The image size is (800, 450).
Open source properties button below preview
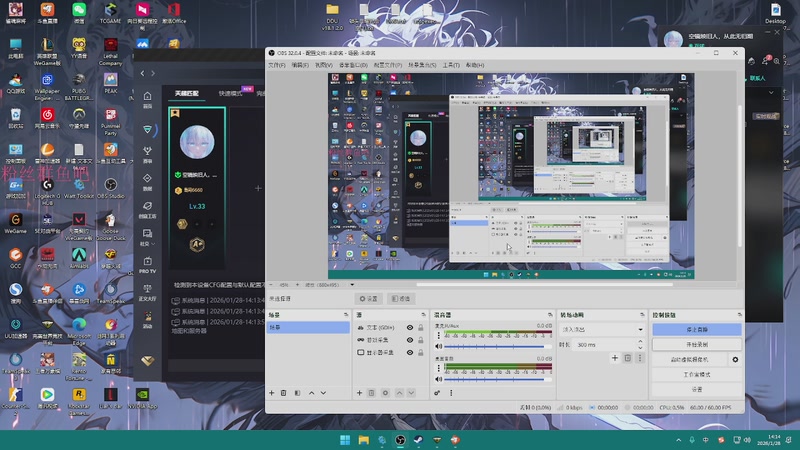(368, 298)
